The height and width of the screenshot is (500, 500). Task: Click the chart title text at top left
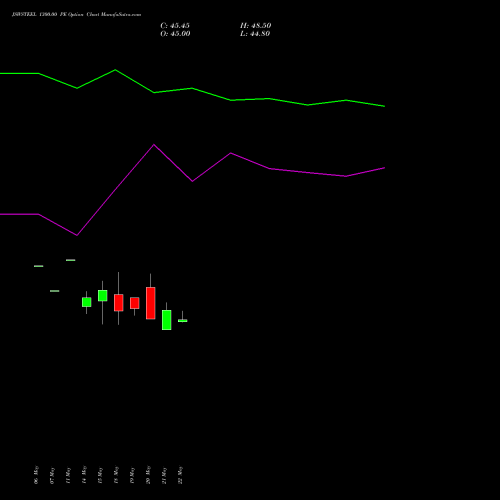[x=76, y=15]
